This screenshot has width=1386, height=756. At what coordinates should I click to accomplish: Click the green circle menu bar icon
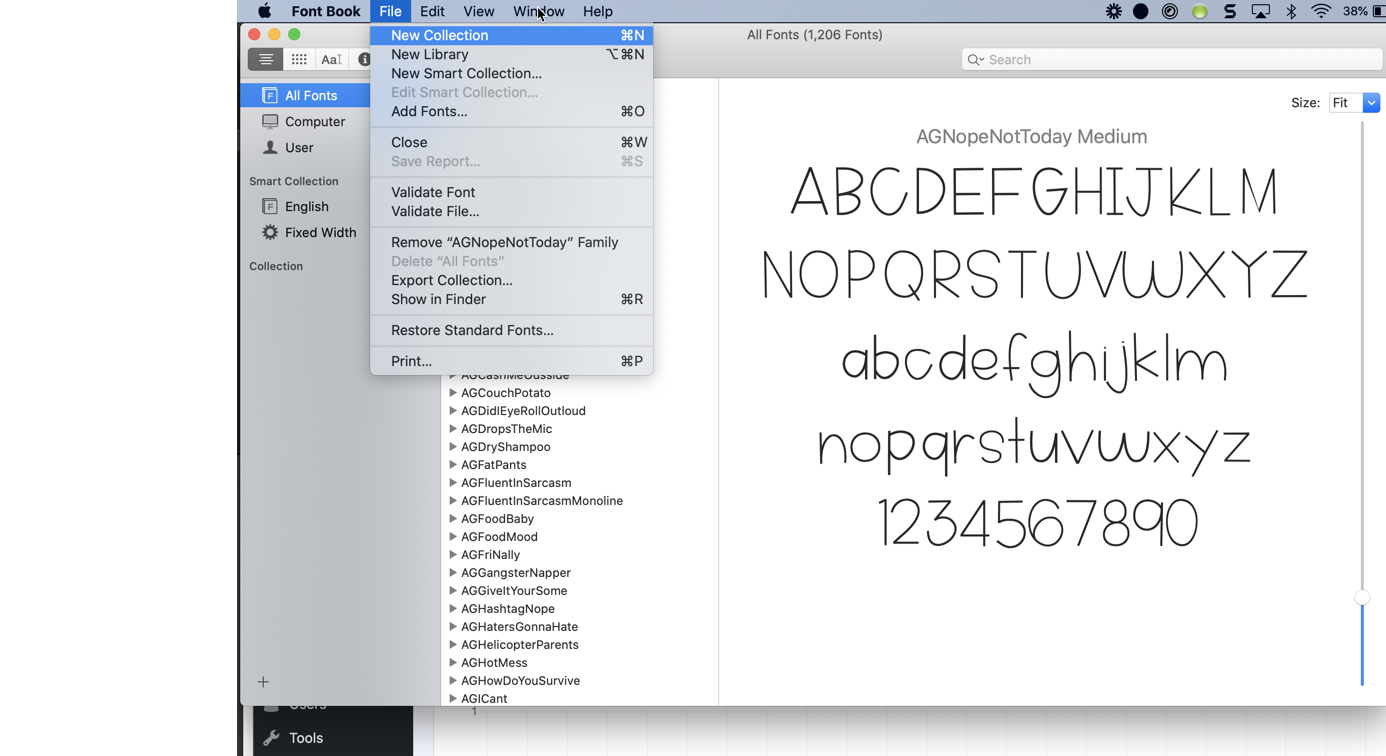point(1200,11)
